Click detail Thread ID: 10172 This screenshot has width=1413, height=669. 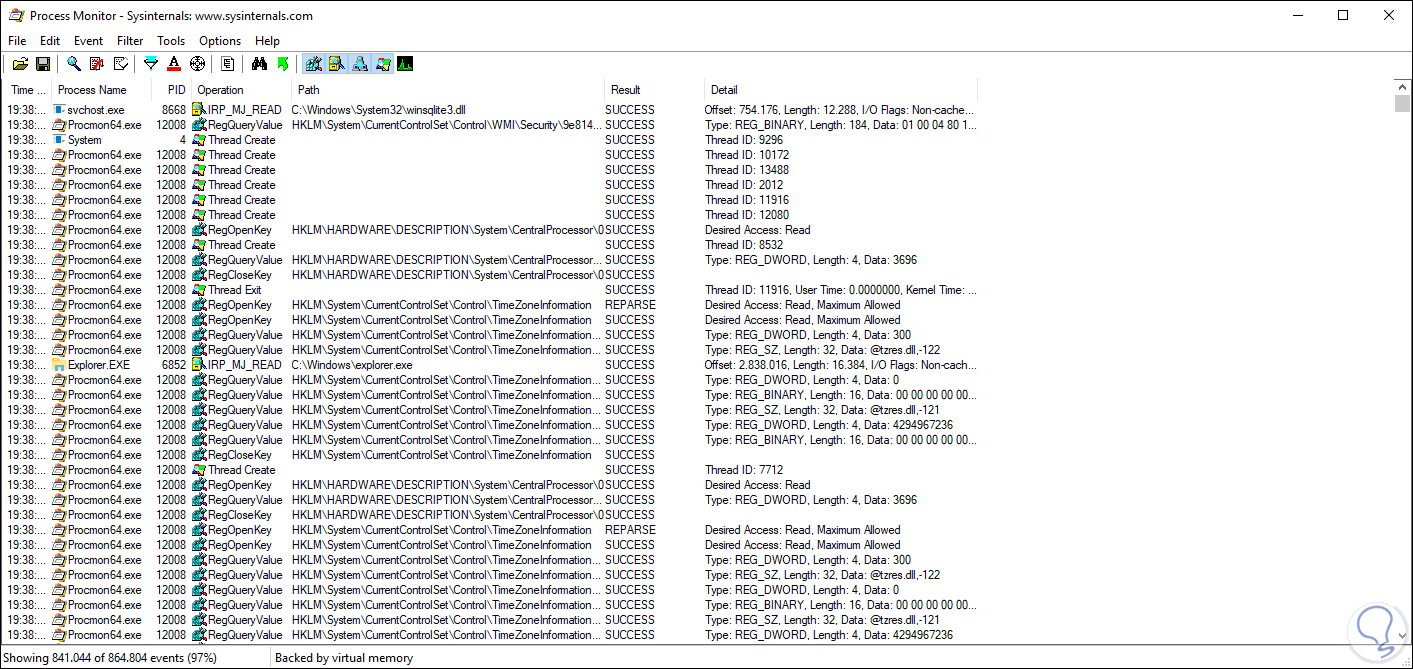[x=747, y=155]
